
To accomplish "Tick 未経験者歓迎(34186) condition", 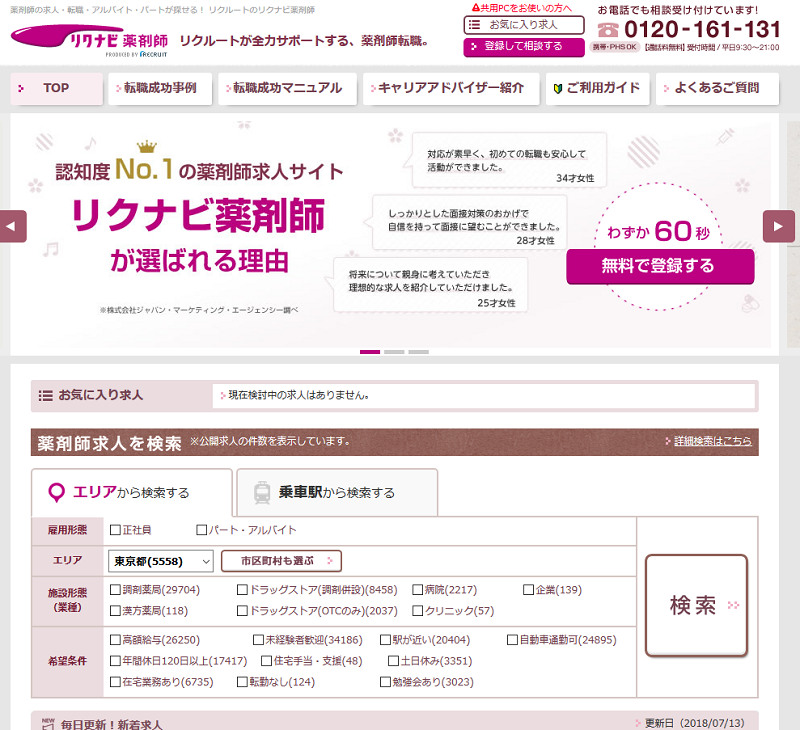I will click(258, 640).
